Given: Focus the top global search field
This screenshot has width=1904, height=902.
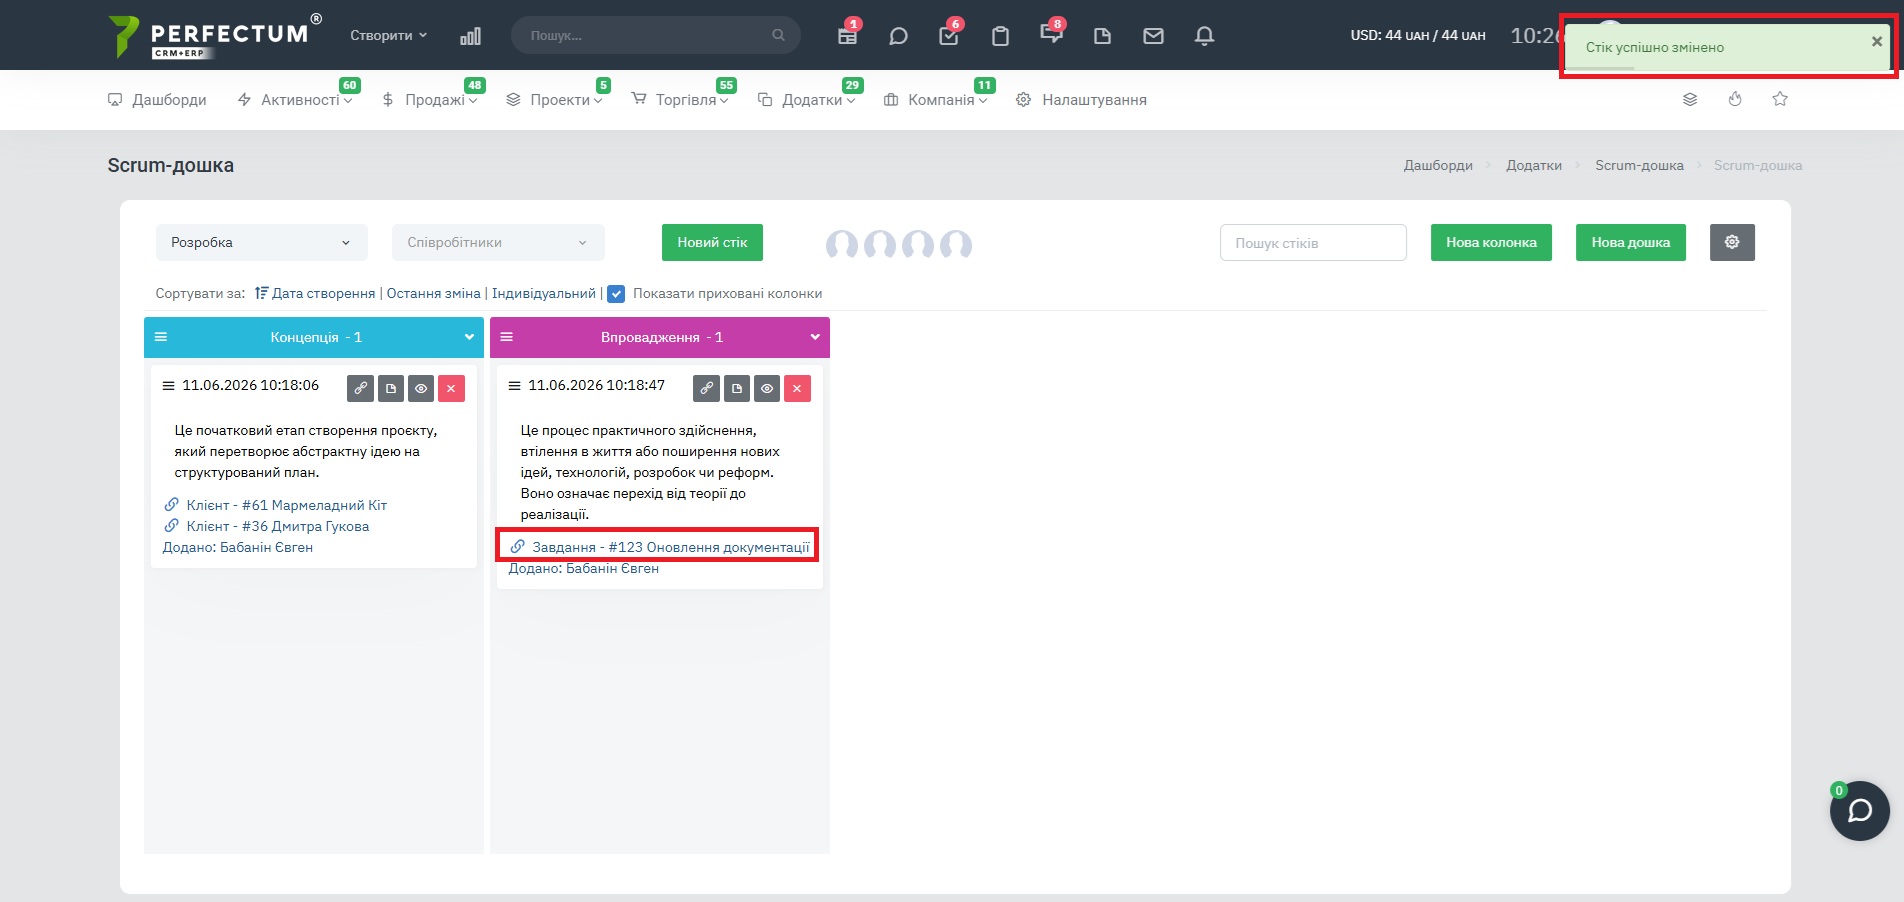Looking at the screenshot, I should (655, 35).
